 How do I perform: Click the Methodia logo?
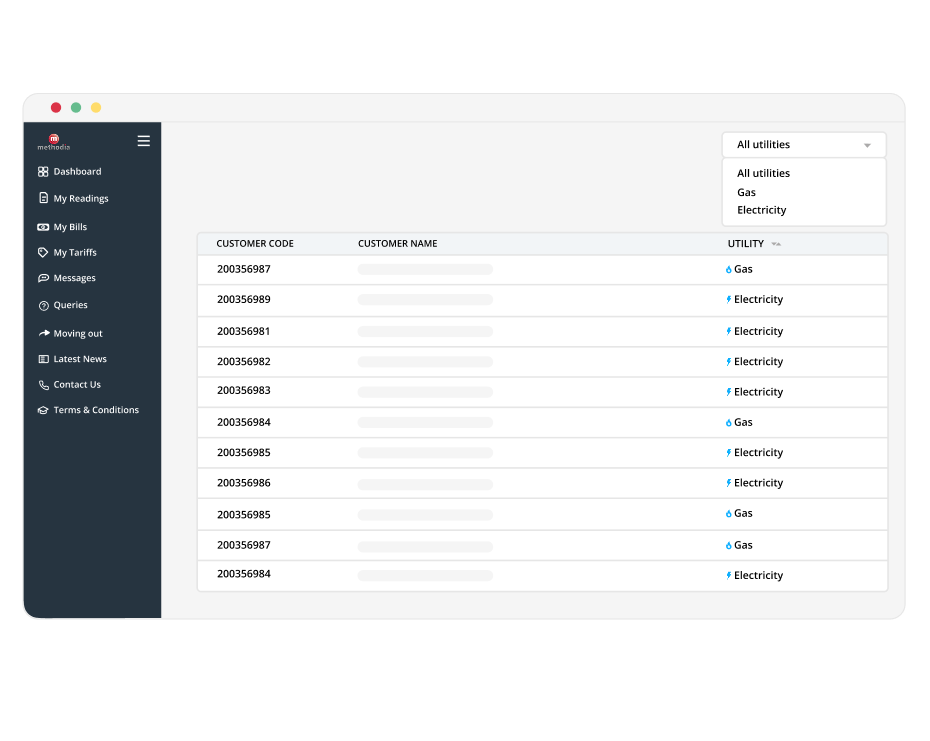pos(54,141)
